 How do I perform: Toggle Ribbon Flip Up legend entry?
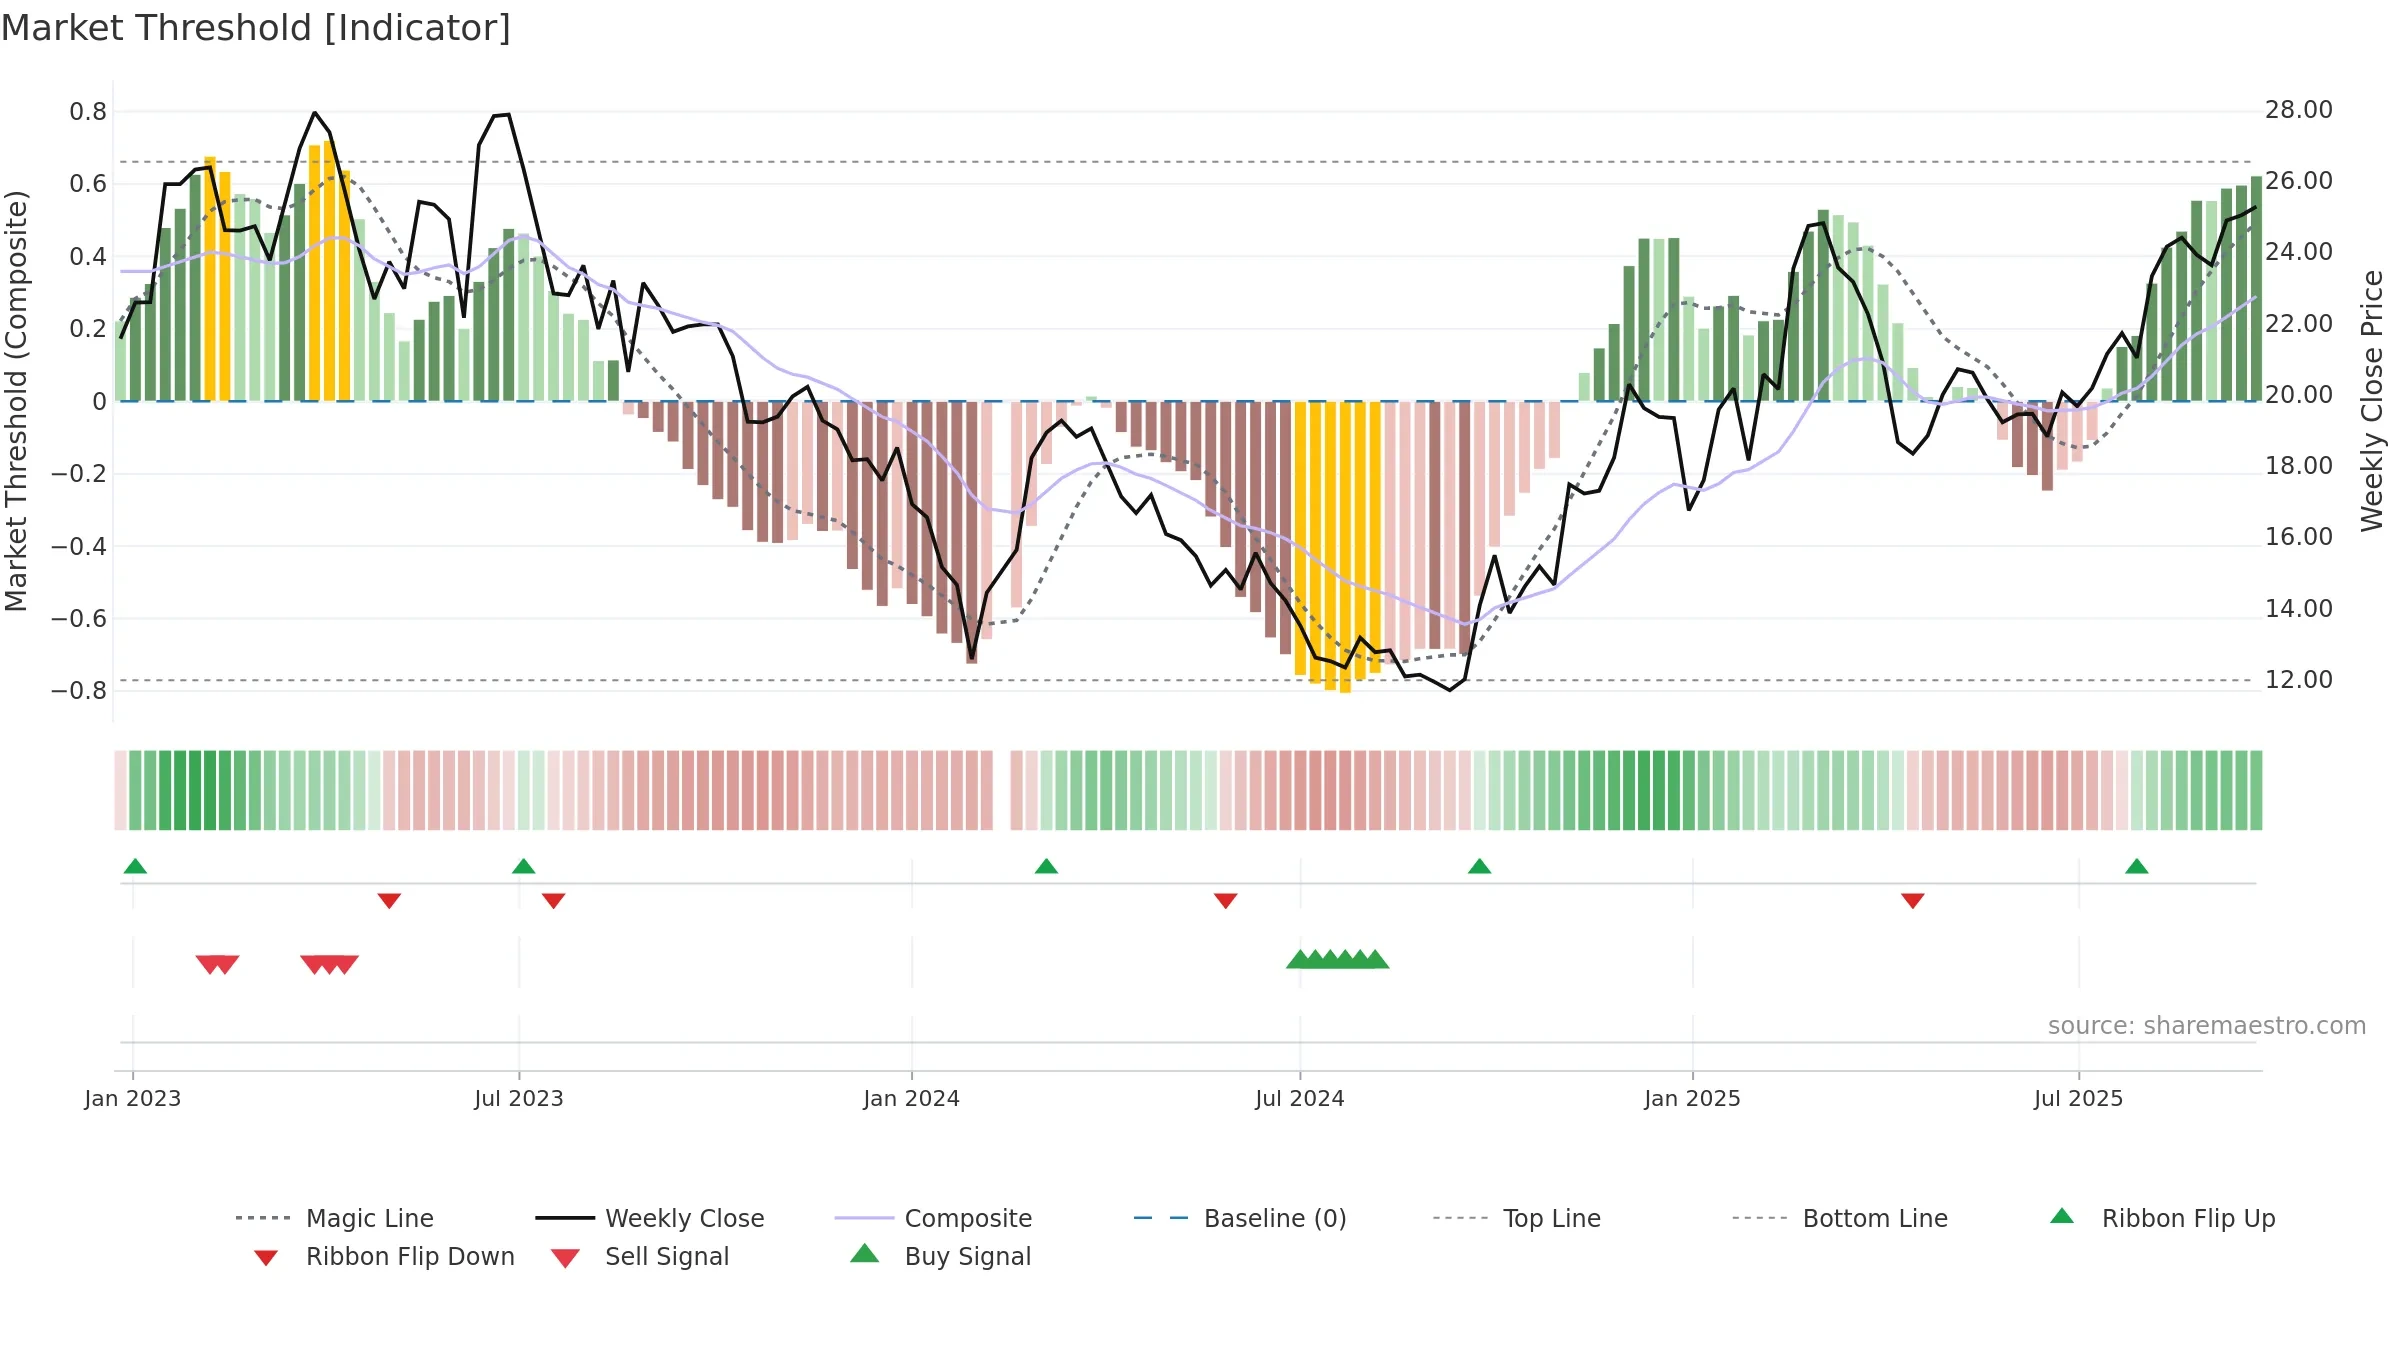click(x=2163, y=1218)
